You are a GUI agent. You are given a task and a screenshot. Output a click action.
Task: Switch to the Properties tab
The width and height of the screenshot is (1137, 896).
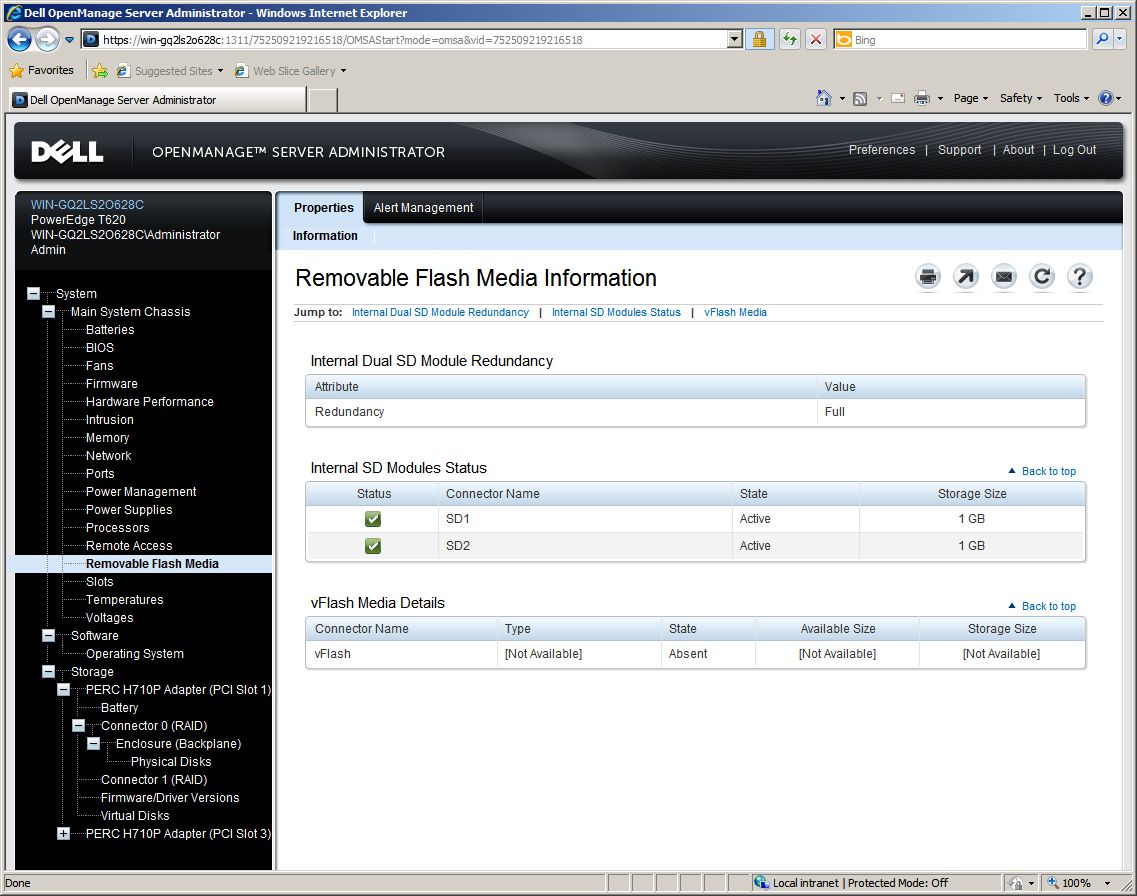click(323, 208)
